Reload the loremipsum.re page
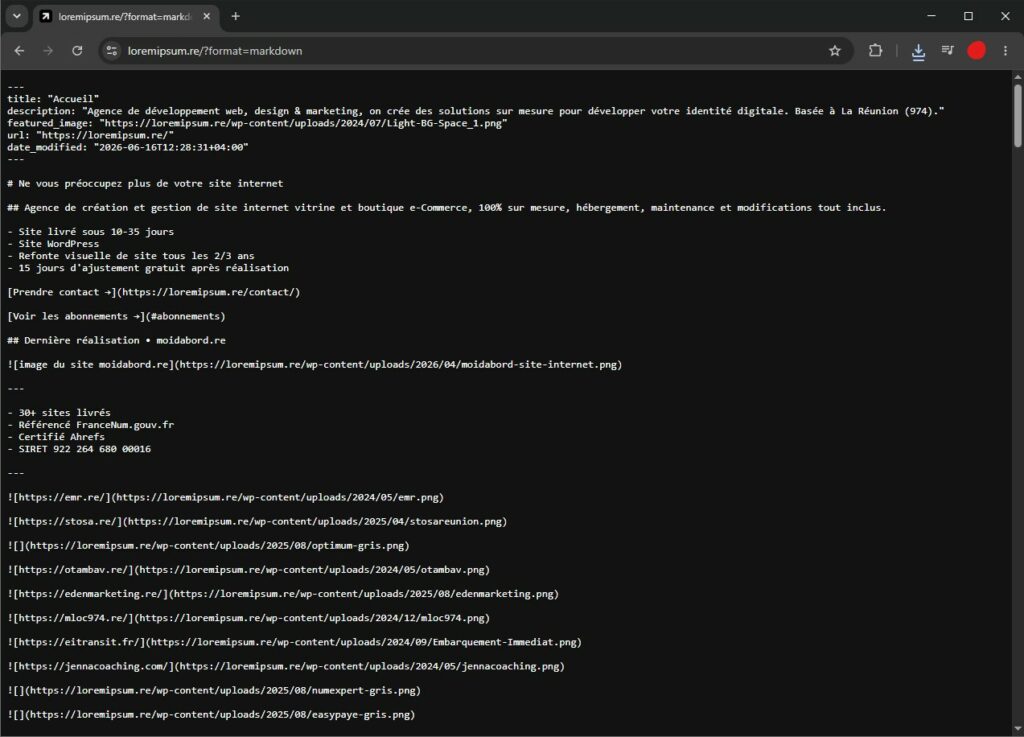 [77, 51]
